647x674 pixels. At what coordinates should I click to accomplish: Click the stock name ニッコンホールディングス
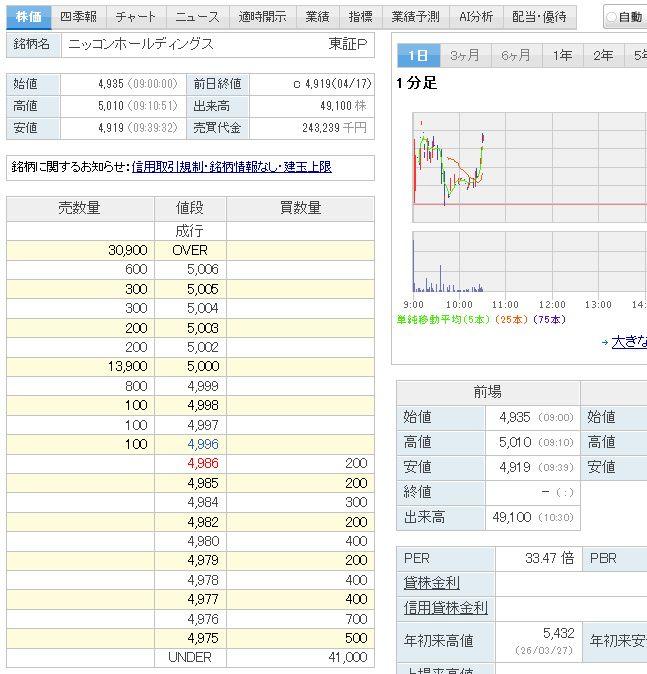point(141,44)
